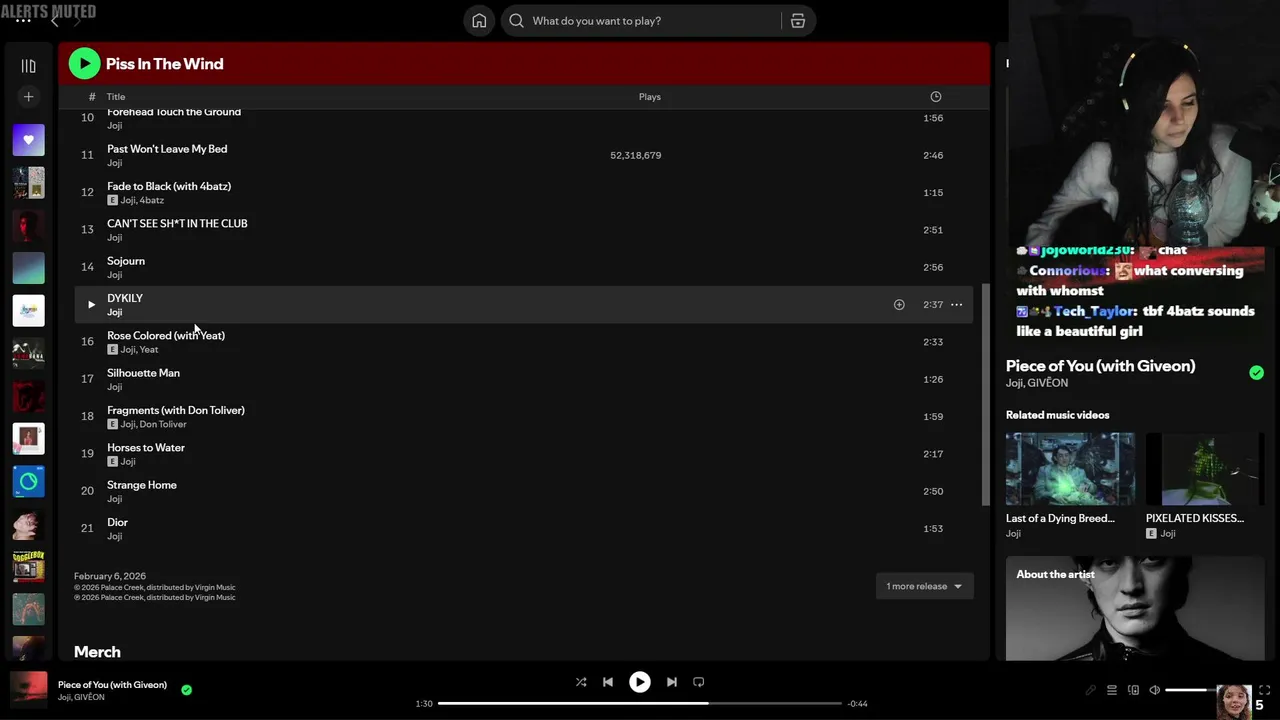Open the three-dots app menu at top left

point(23,20)
